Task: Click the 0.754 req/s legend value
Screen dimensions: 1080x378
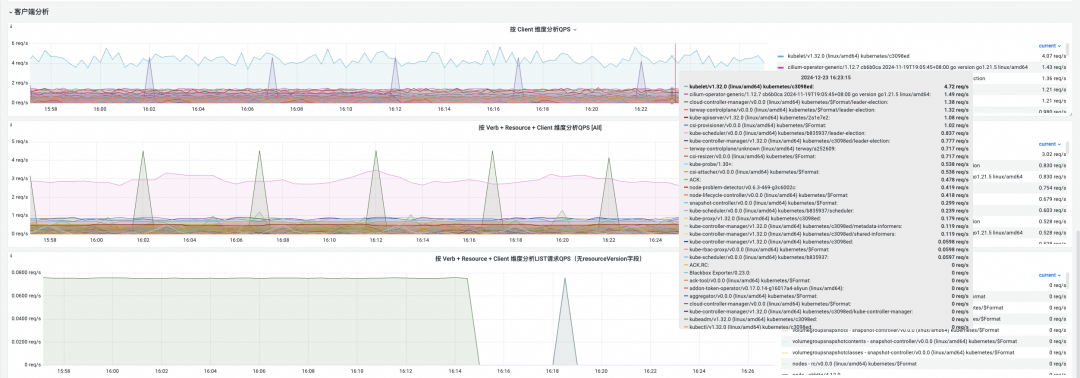Action: tap(1052, 188)
